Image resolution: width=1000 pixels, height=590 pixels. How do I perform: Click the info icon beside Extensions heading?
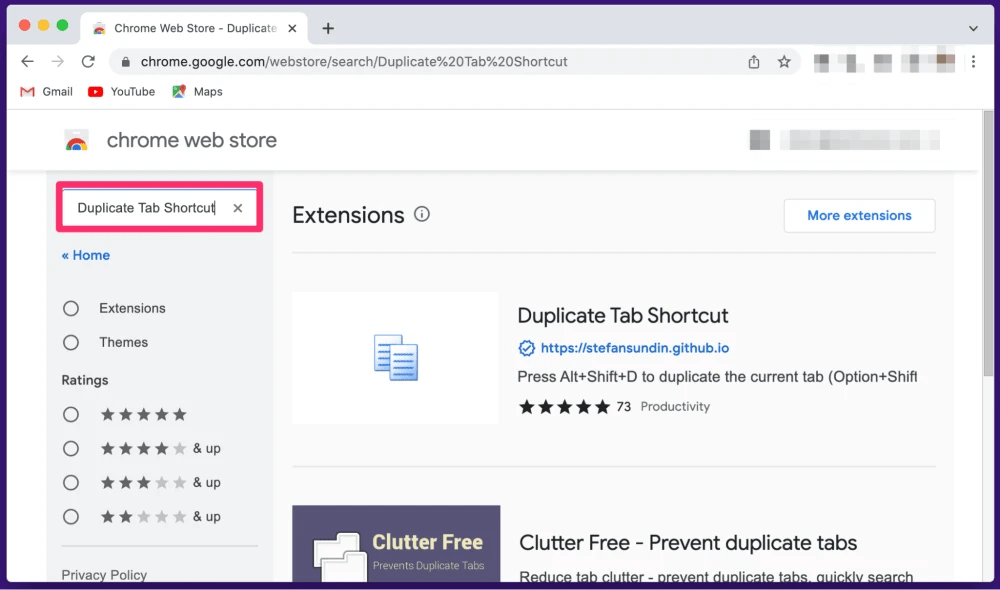tap(421, 213)
